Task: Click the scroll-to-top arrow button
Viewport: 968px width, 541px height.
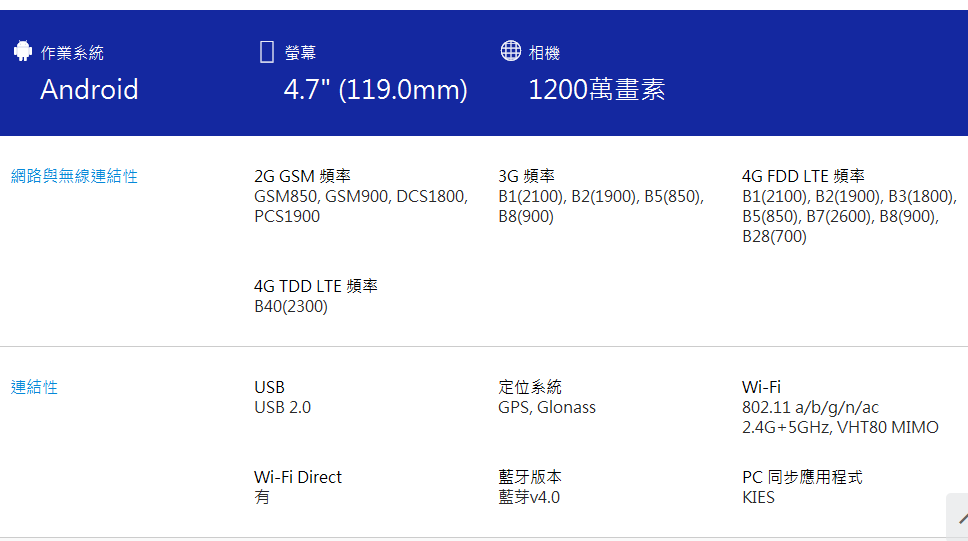Action: coord(960,518)
